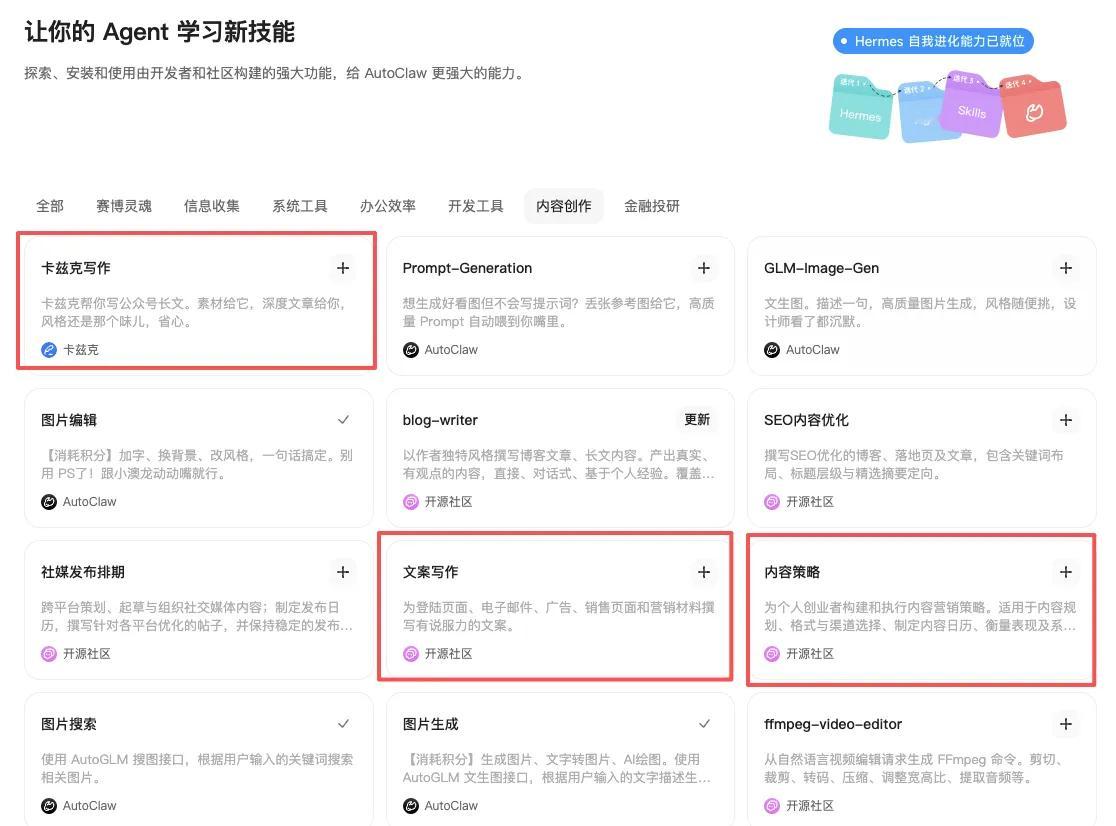Image resolution: width=1116 pixels, height=826 pixels.
Task: Click plus icon on 卡兹克写作 card
Action: 343,268
